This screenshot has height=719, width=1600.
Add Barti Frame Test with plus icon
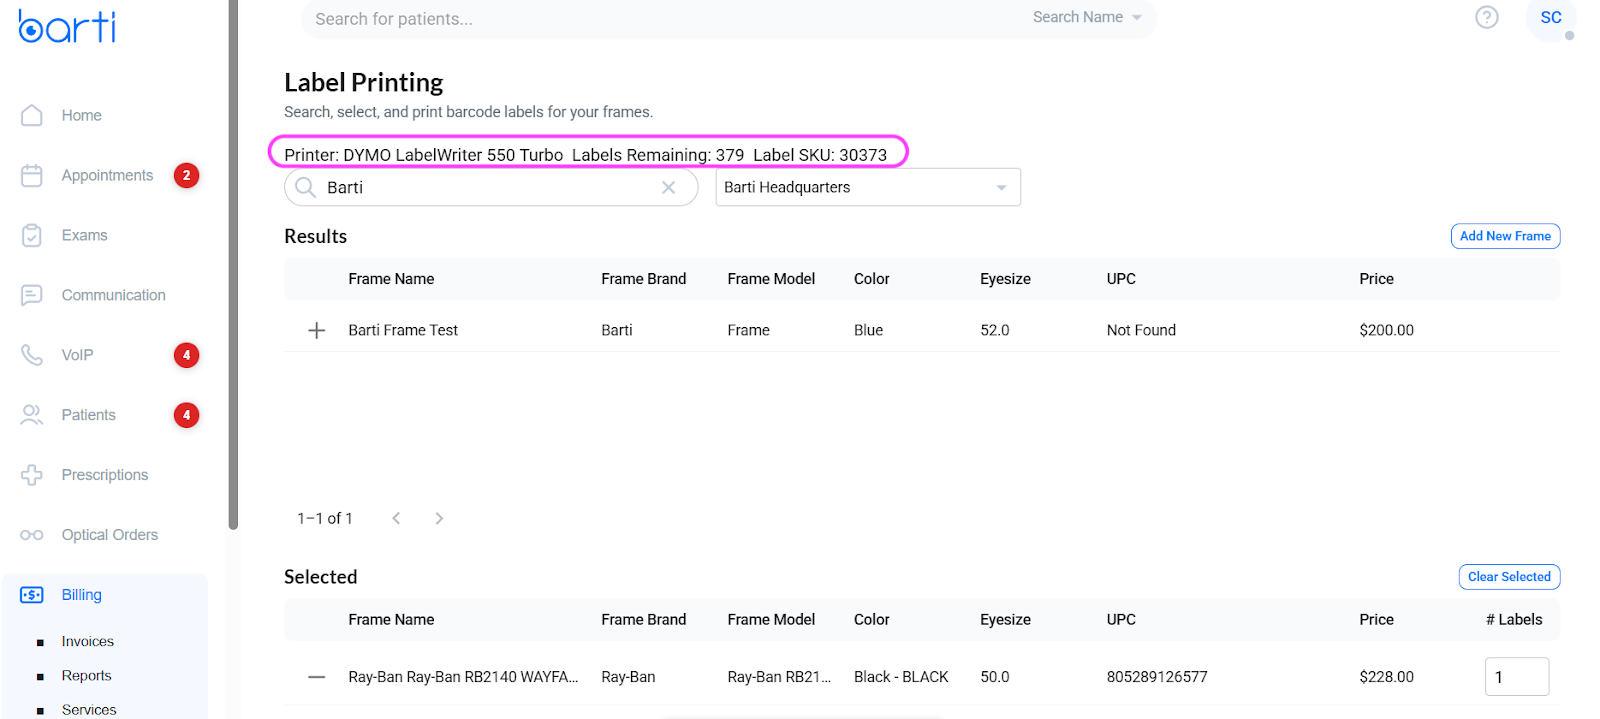pos(316,330)
